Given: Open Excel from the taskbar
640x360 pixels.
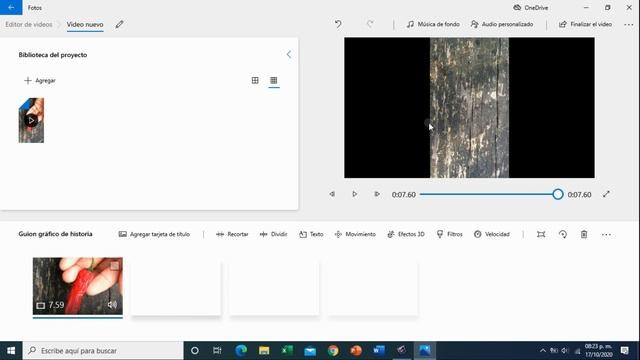Looking at the screenshot, I should [287, 351].
